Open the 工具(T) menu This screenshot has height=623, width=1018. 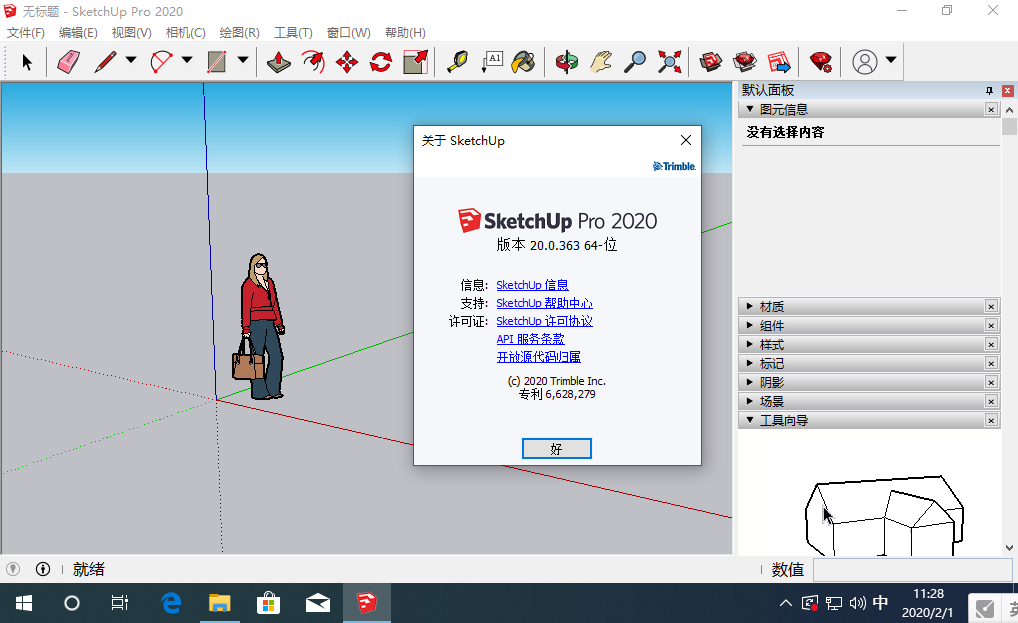point(293,32)
